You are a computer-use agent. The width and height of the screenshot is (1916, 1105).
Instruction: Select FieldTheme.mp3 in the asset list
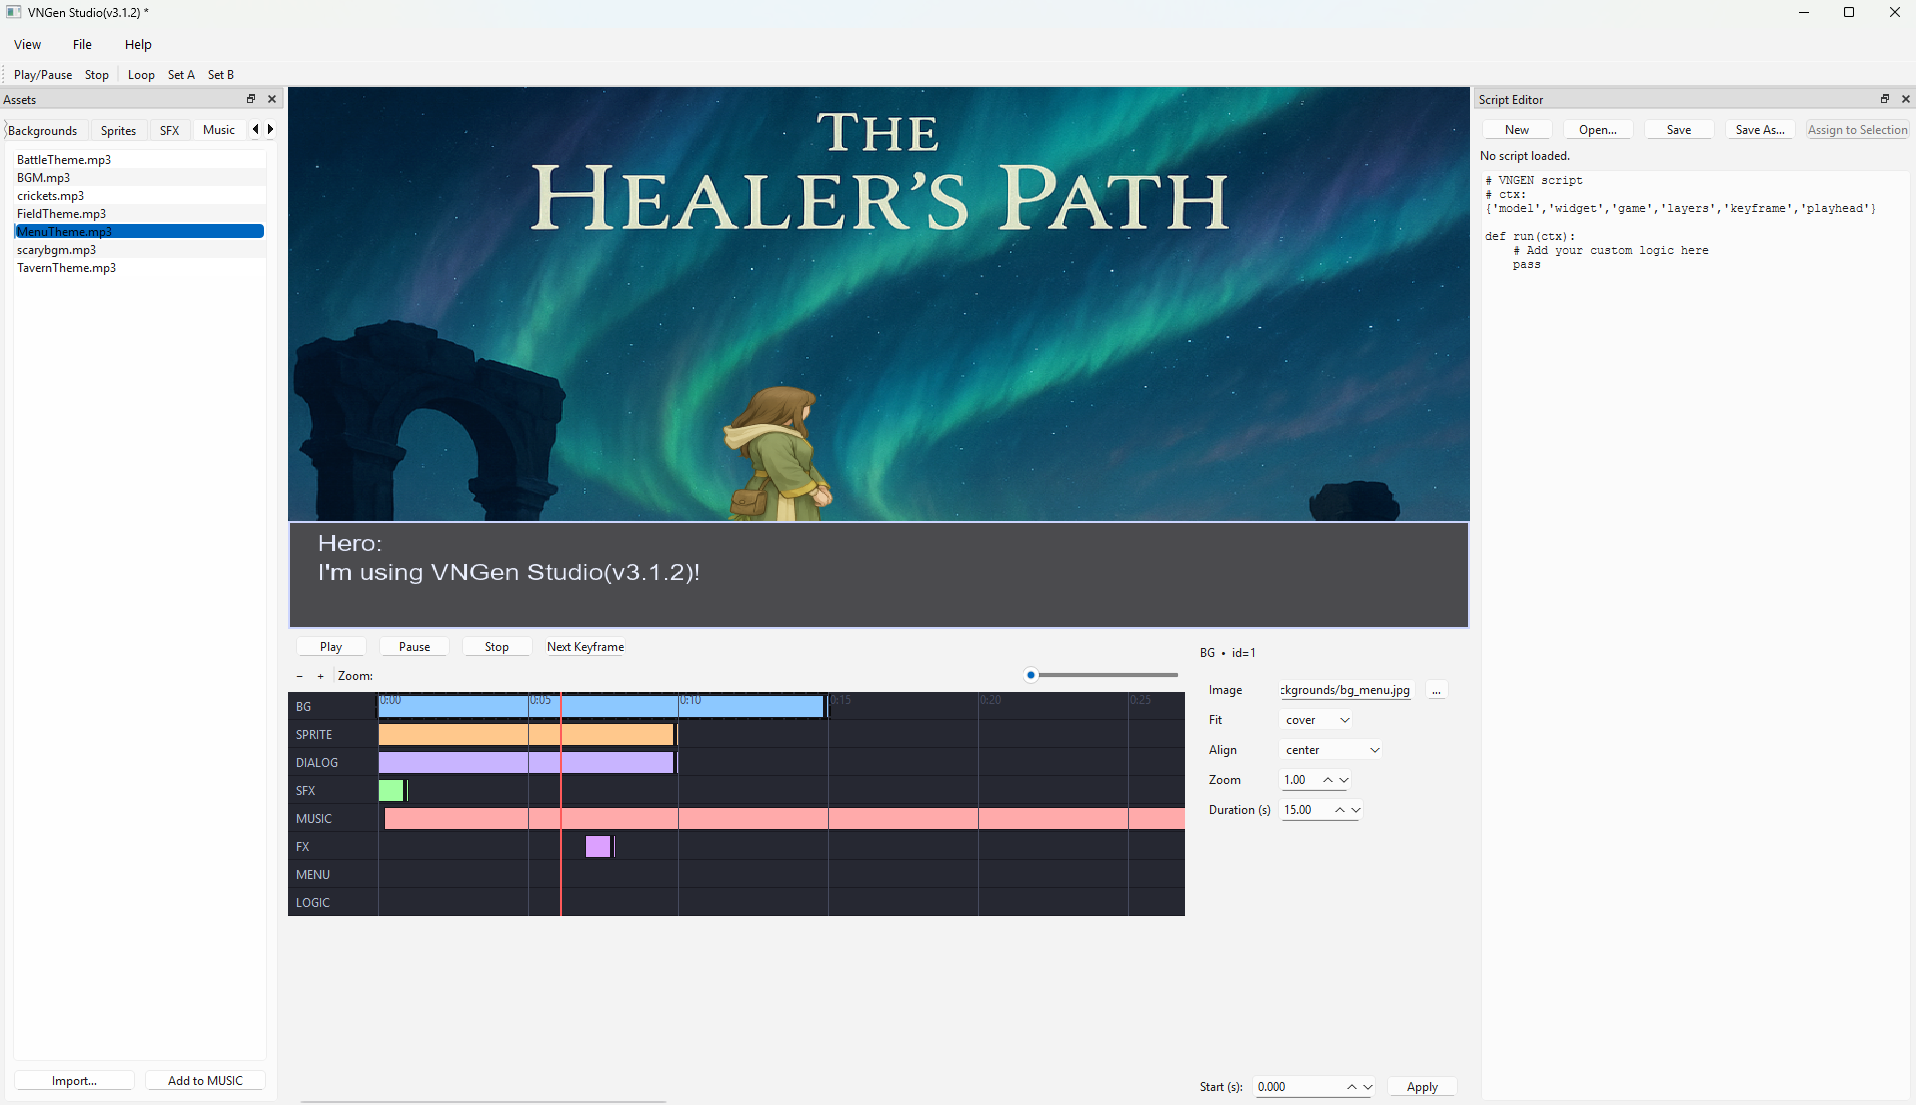point(140,214)
